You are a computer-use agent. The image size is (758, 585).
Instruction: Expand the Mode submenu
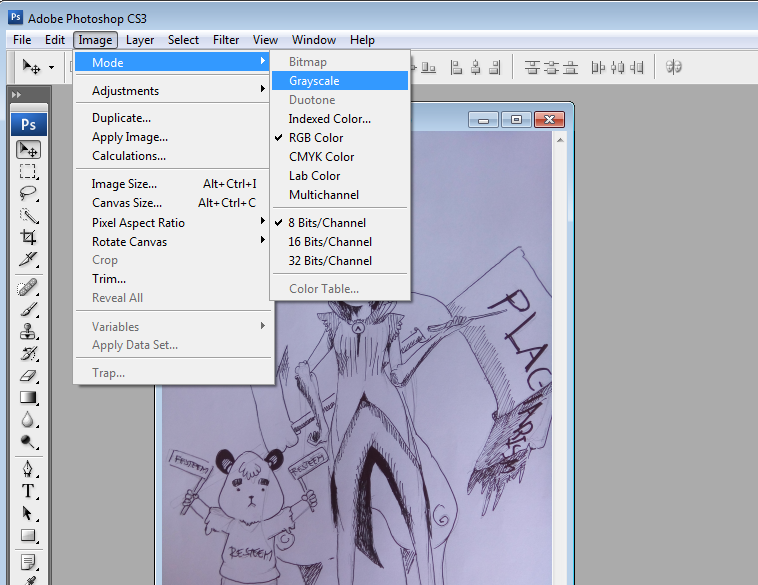pyautogui.click(x=172, y=62)
